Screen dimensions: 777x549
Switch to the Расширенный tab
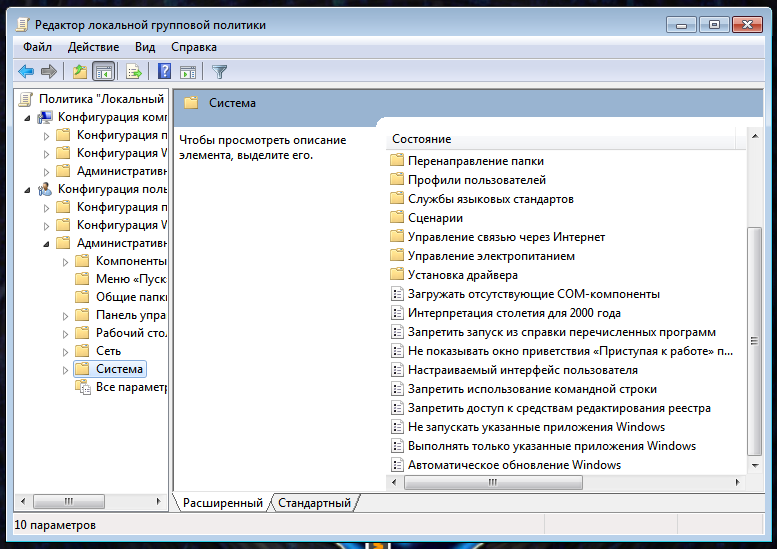pos(222,503)
